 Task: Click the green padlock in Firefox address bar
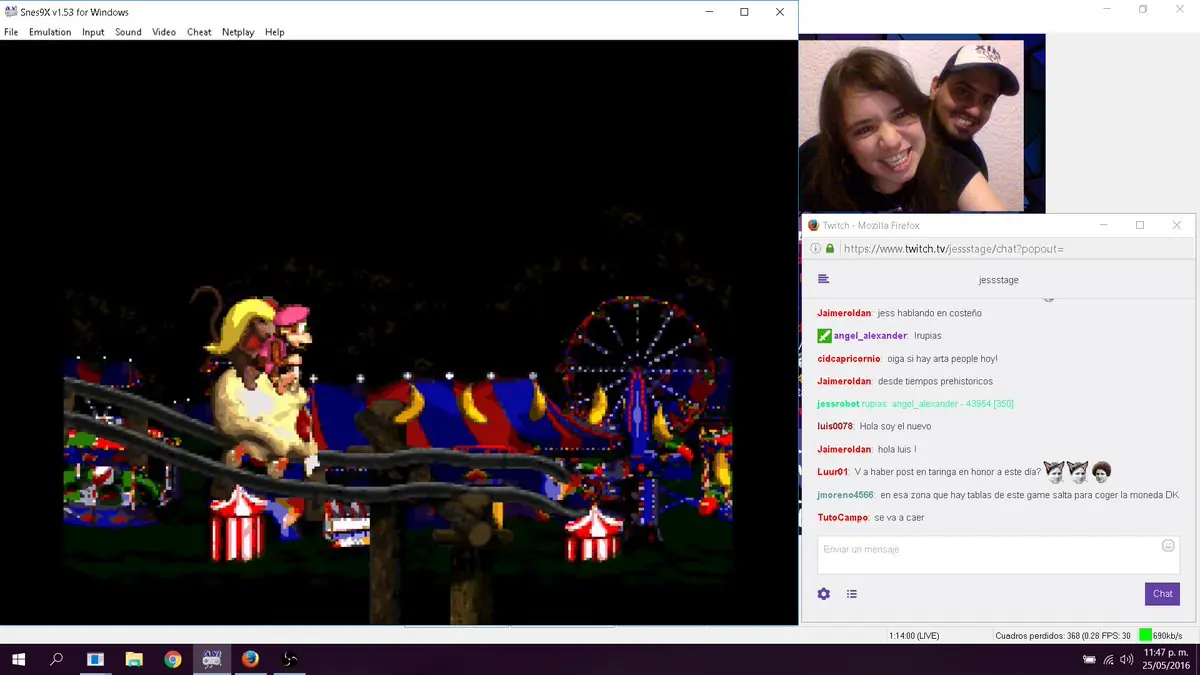[830, 249]
